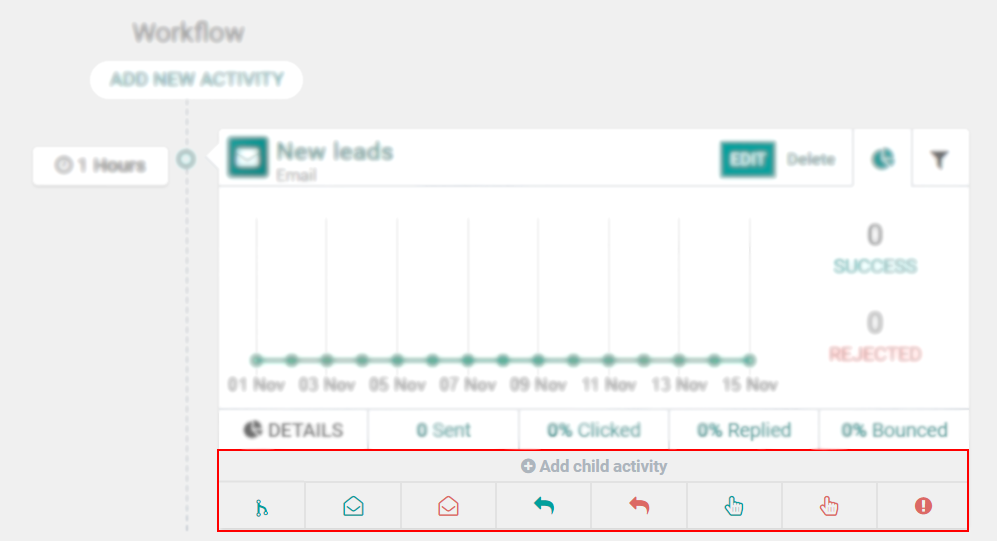
Task: Choose the red Not Clicked hand icon
Action: pyautogui.click(x=829, y=507)
